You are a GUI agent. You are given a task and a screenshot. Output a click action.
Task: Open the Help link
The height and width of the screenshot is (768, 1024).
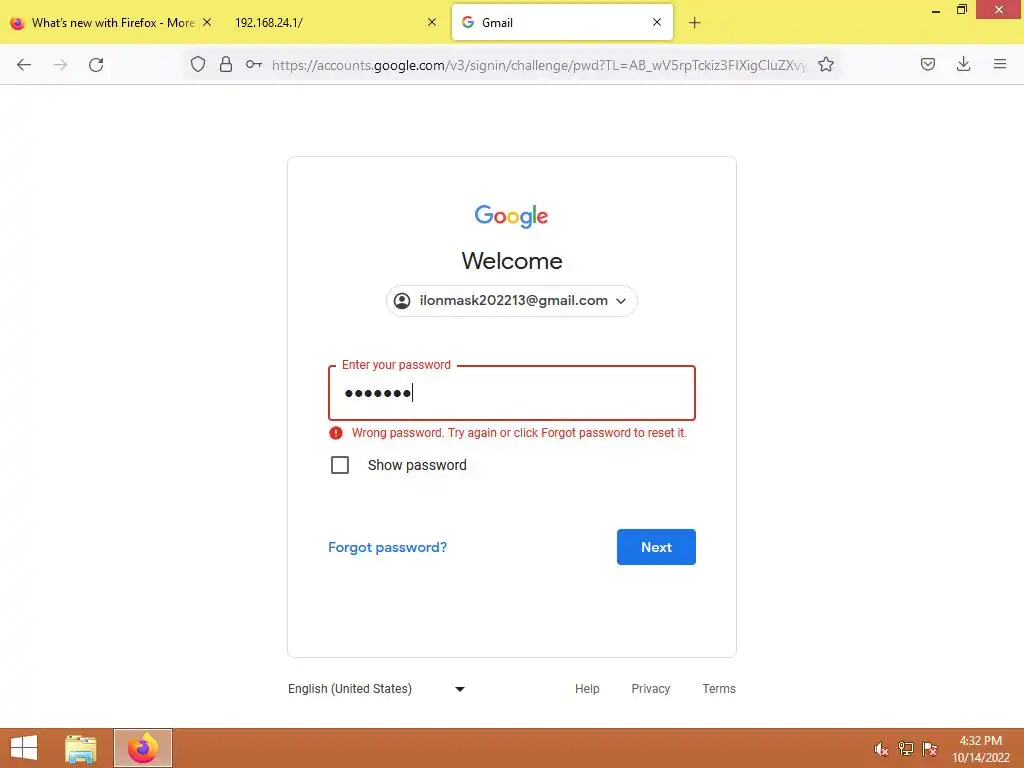(x=587, y=689)
